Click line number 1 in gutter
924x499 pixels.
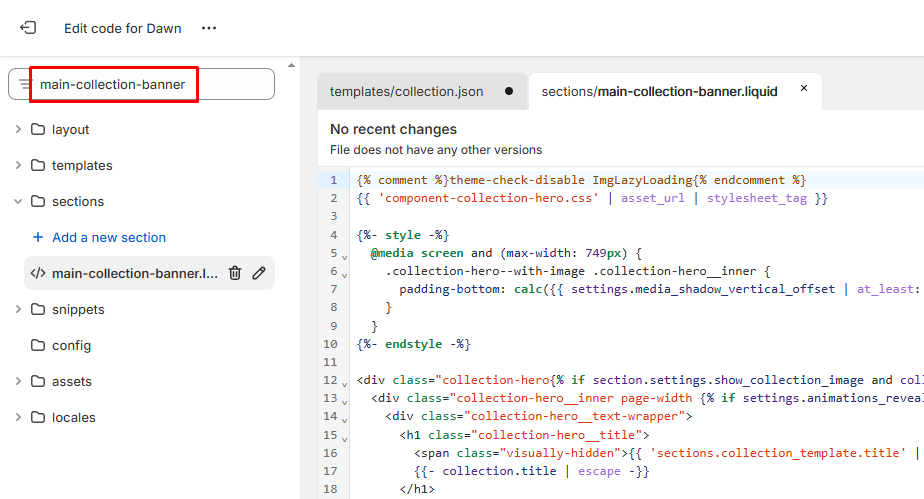334,180
